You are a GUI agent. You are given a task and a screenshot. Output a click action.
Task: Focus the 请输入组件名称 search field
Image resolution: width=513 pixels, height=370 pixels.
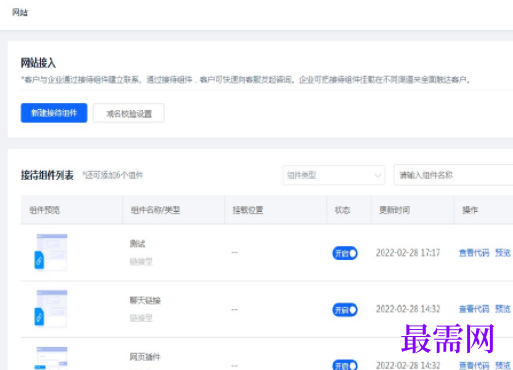(453, 175)
